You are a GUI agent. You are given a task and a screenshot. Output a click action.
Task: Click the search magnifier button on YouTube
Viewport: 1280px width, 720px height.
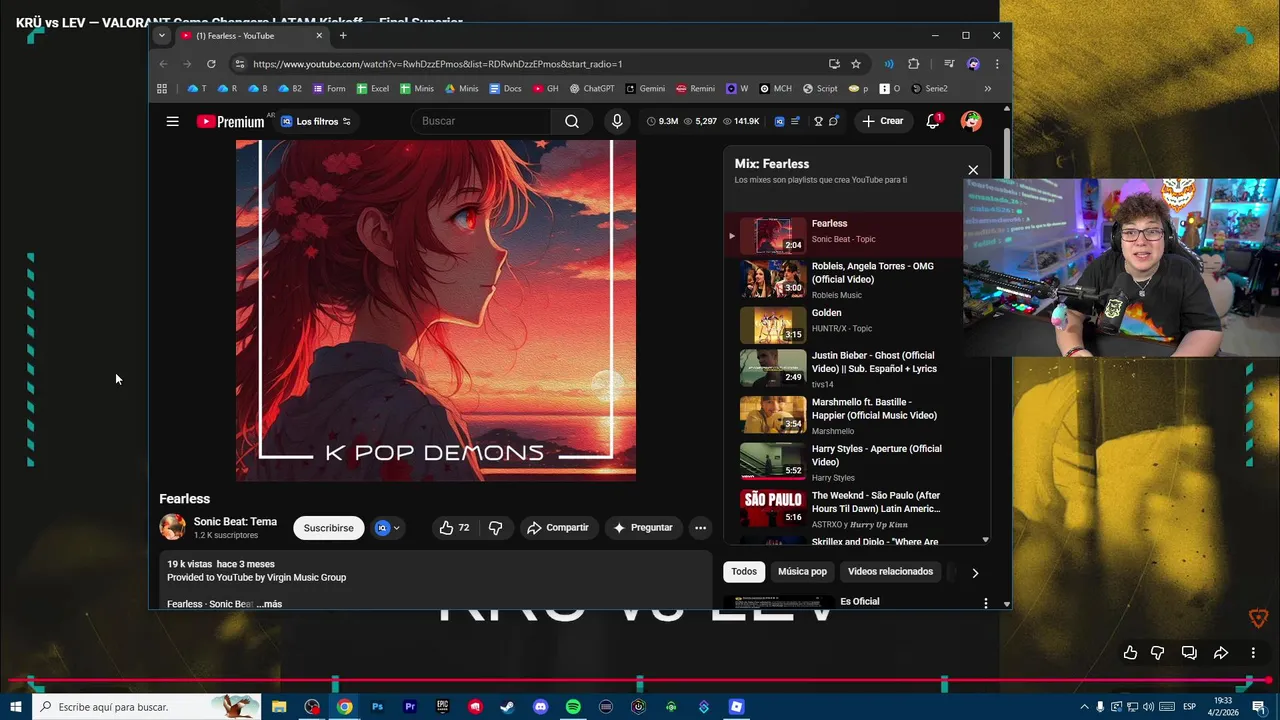click(571, 121)
